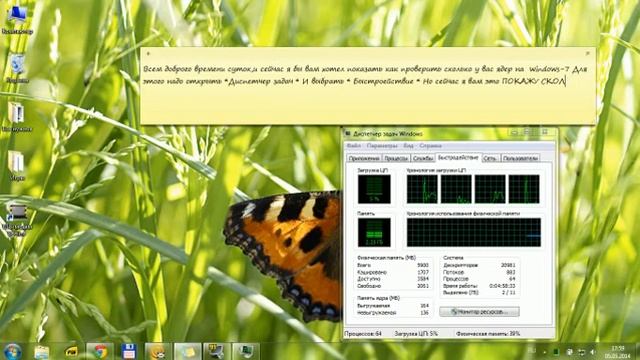Add a new sticky note with plus
This screenshot has height=360, width=640.
148,53
